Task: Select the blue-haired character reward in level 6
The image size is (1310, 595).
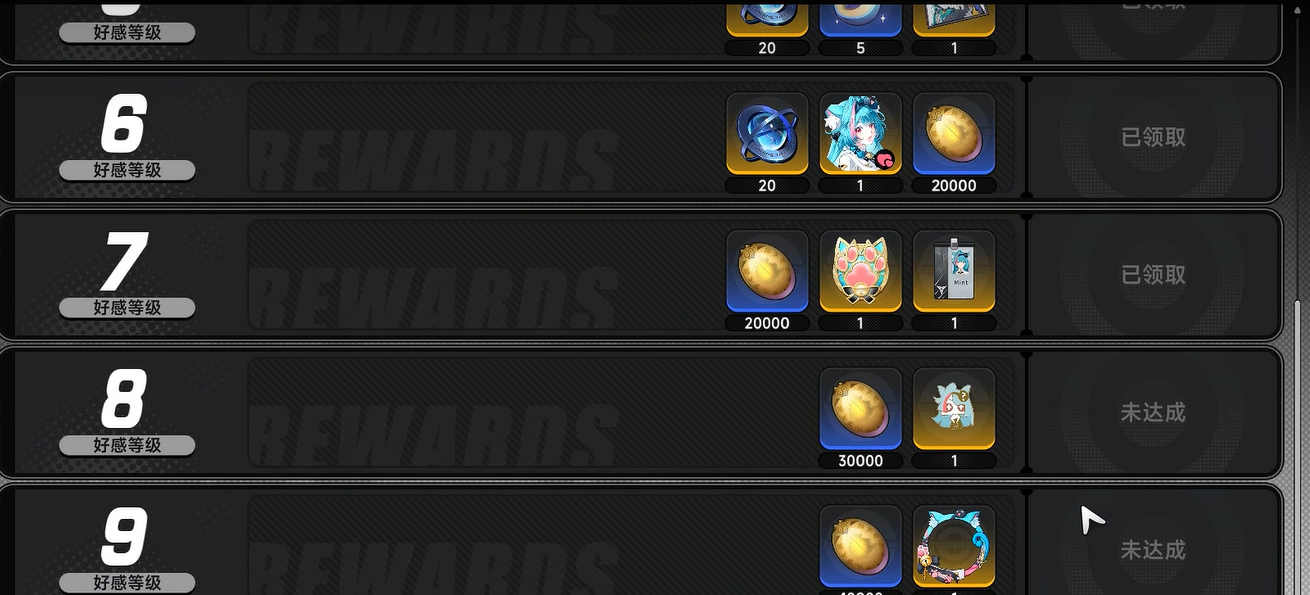Action: (x=860, y=134)
